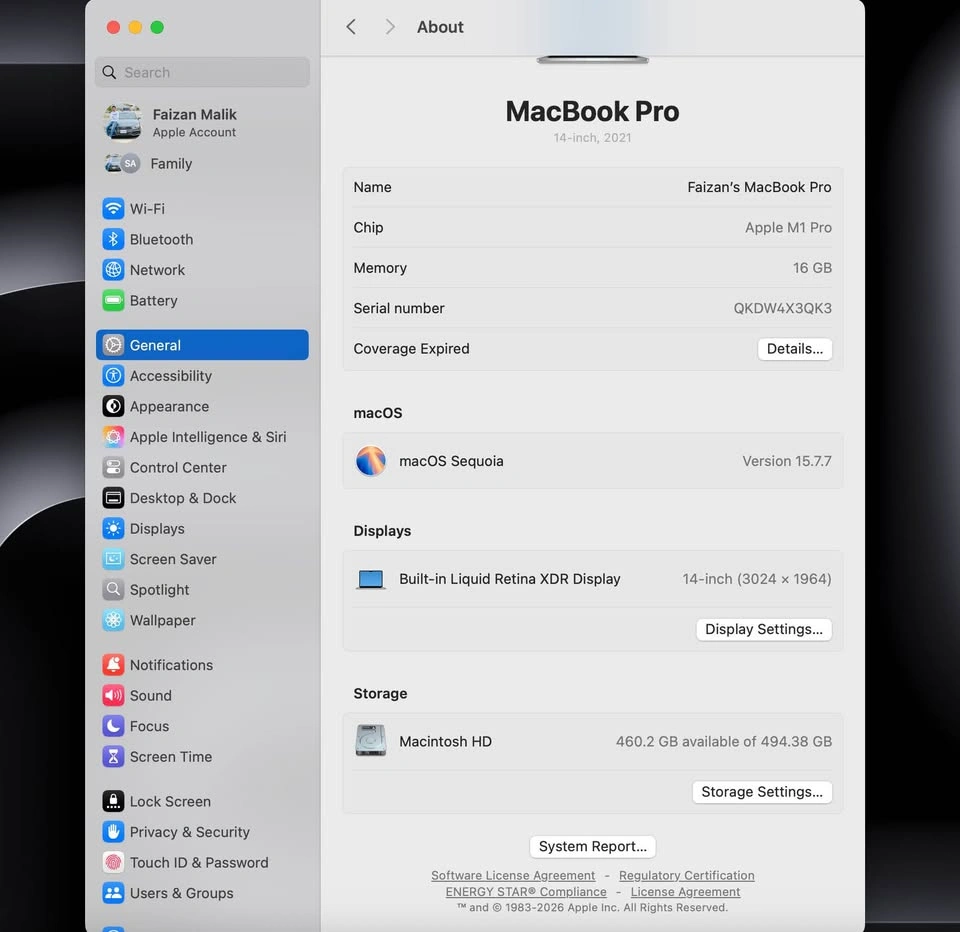Click the macOS Sequoia logo icon

click(371, 461)
